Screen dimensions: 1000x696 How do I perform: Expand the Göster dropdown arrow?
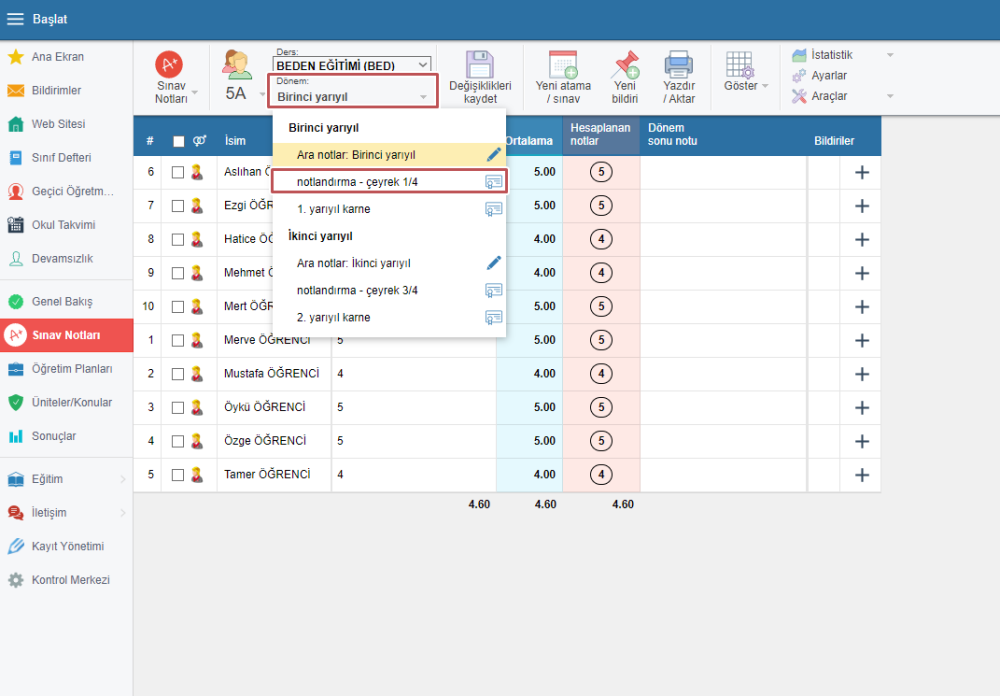click(765, 85)
